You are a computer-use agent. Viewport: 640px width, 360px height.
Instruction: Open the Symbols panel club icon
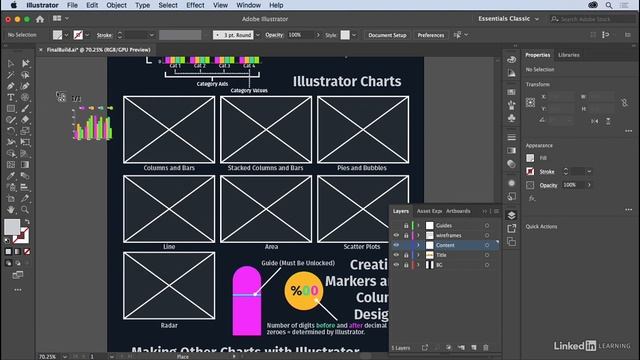(x=511, y=118)
